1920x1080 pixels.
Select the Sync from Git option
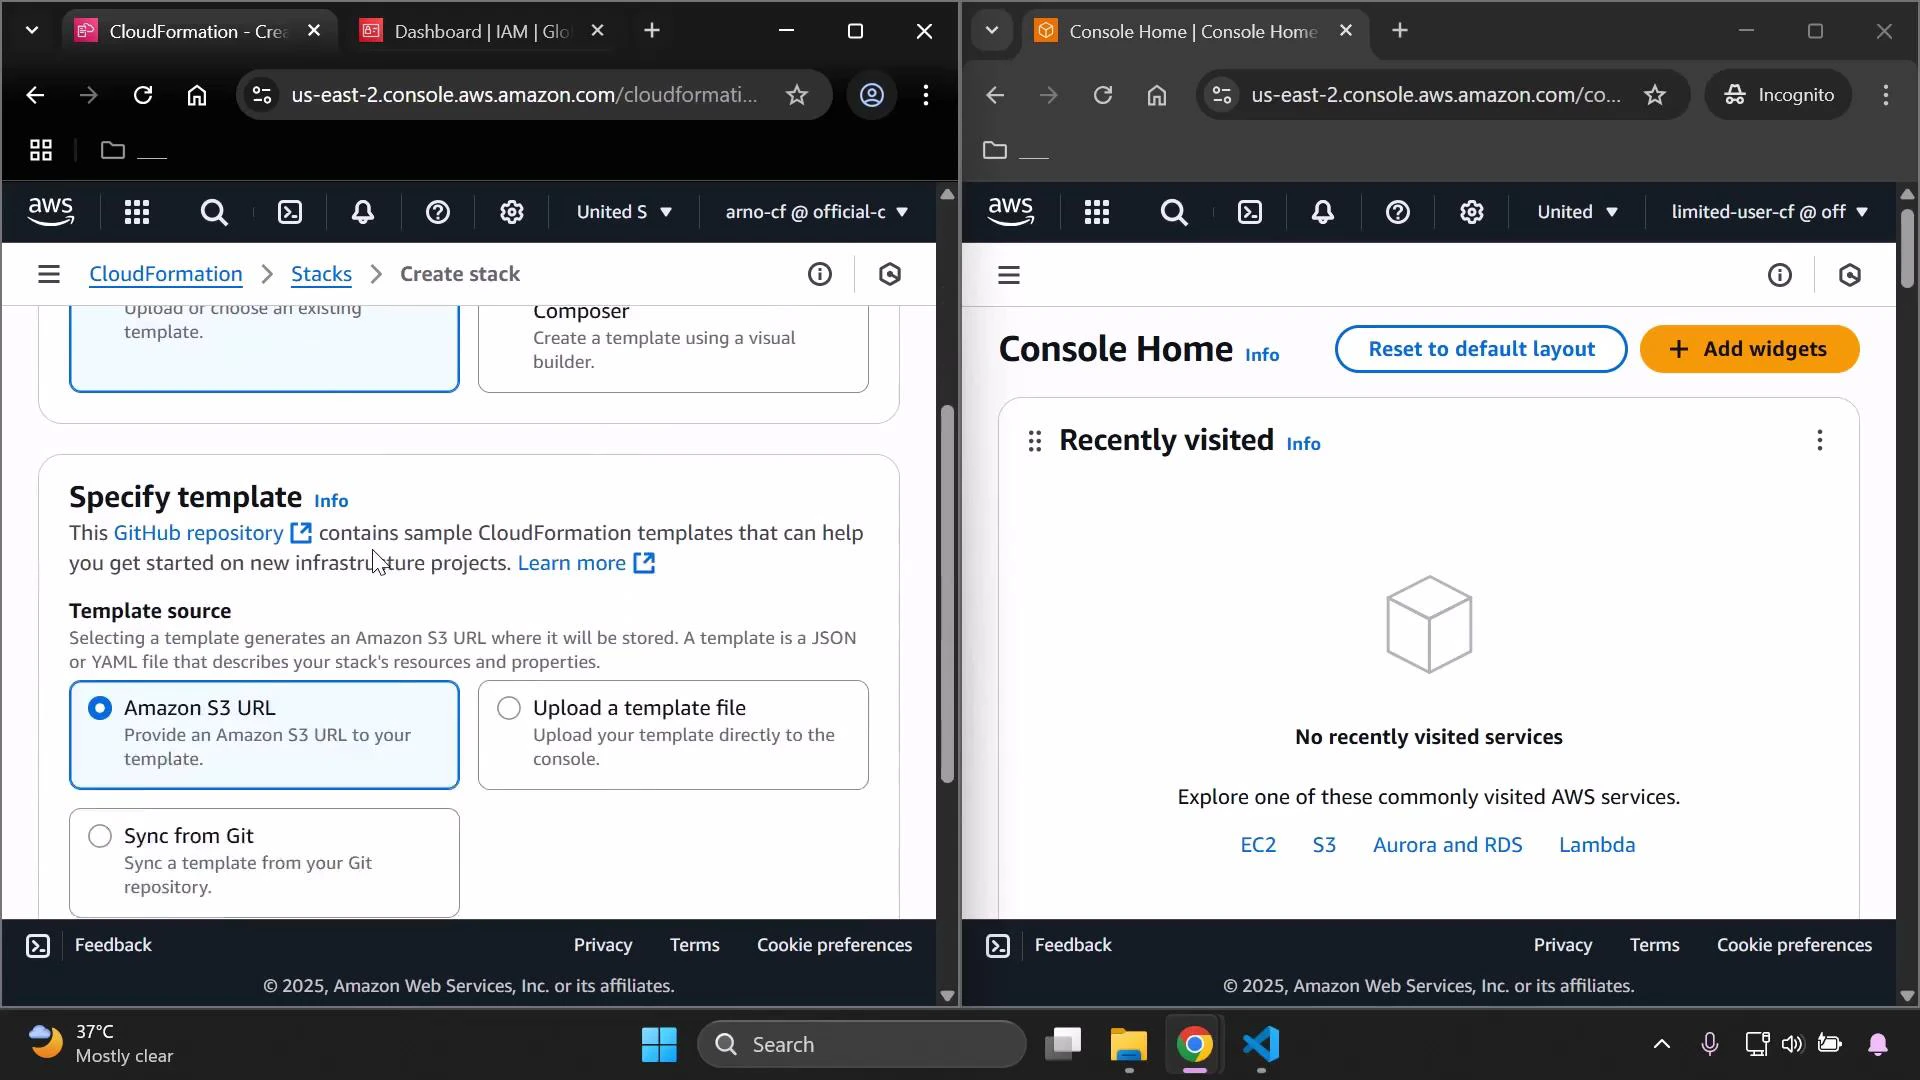[99, 836]
